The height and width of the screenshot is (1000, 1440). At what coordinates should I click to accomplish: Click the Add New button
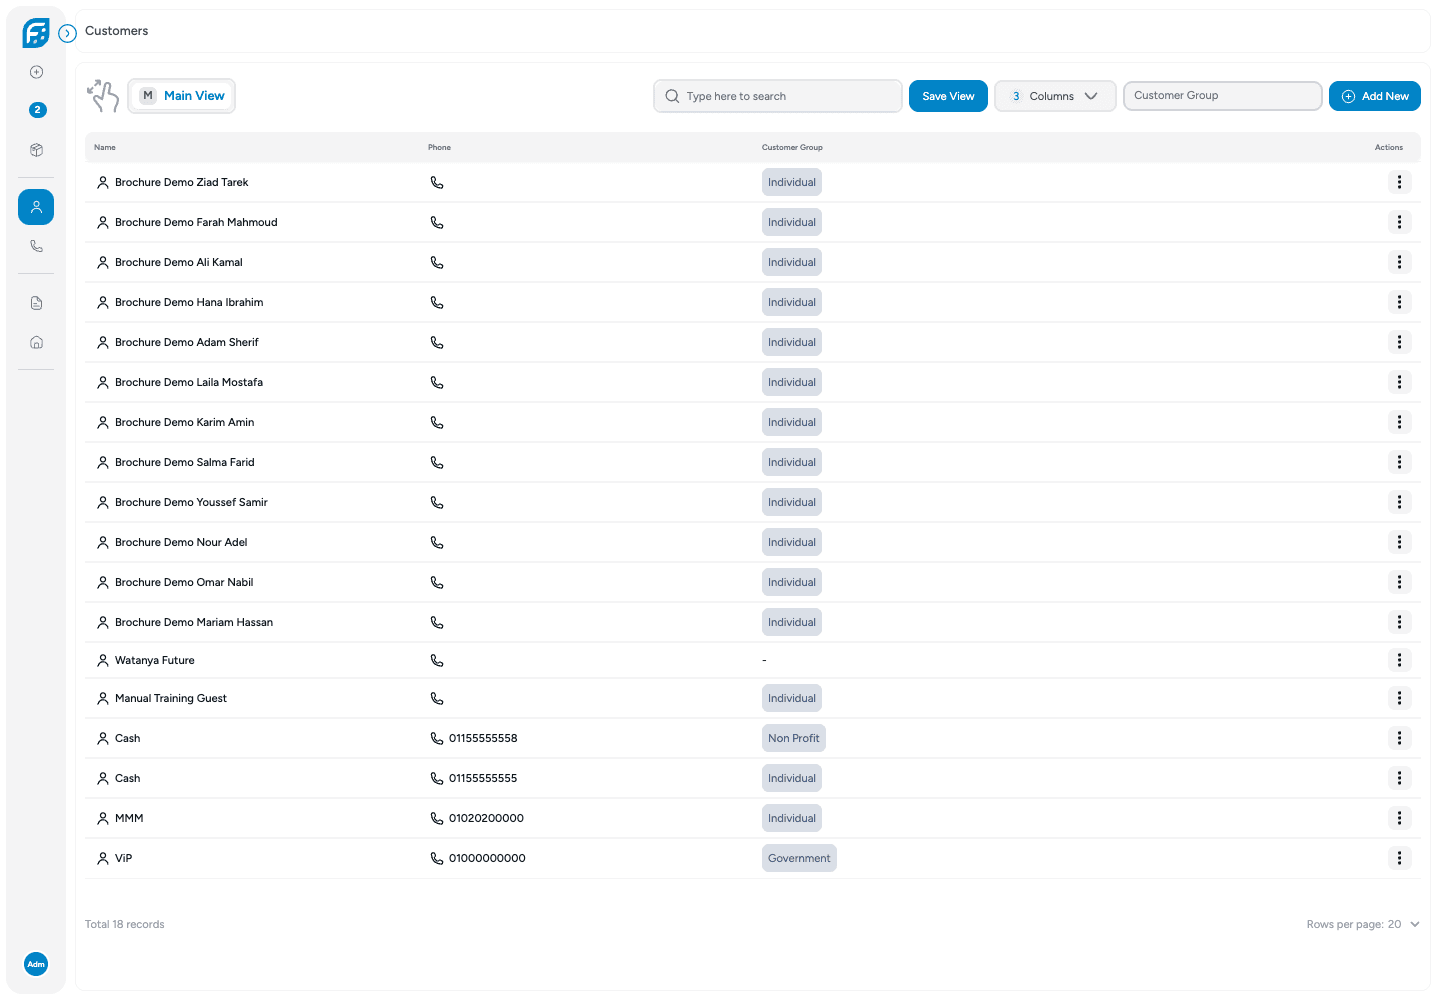coord(1375,96)
